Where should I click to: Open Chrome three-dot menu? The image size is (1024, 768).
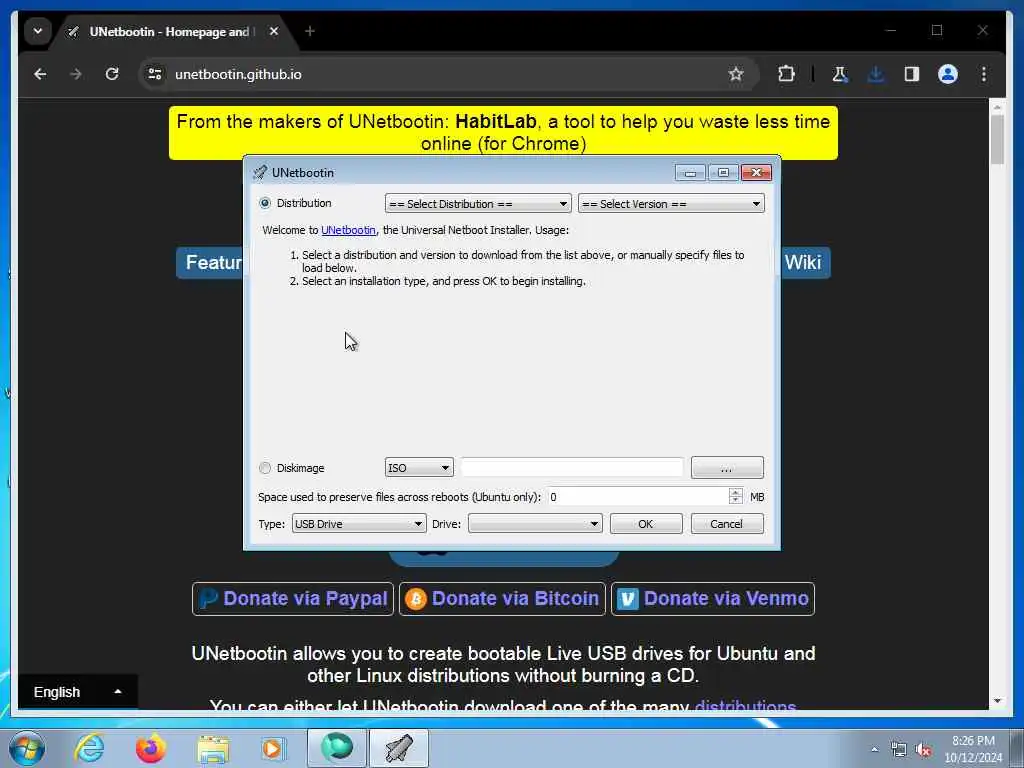click(x=984, y=74)
